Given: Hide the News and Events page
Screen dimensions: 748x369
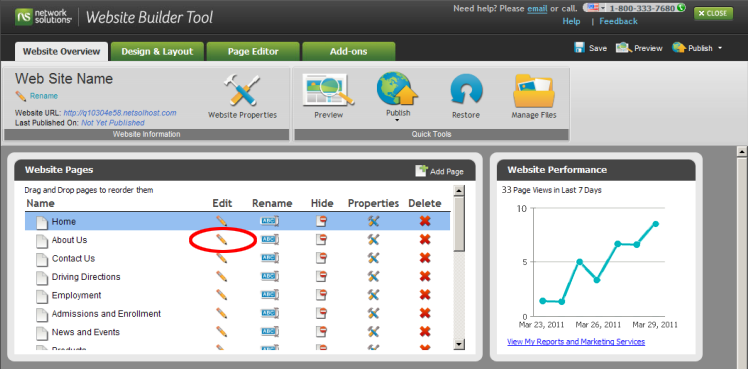Looking at the screenshot, I should pos(322,332).
